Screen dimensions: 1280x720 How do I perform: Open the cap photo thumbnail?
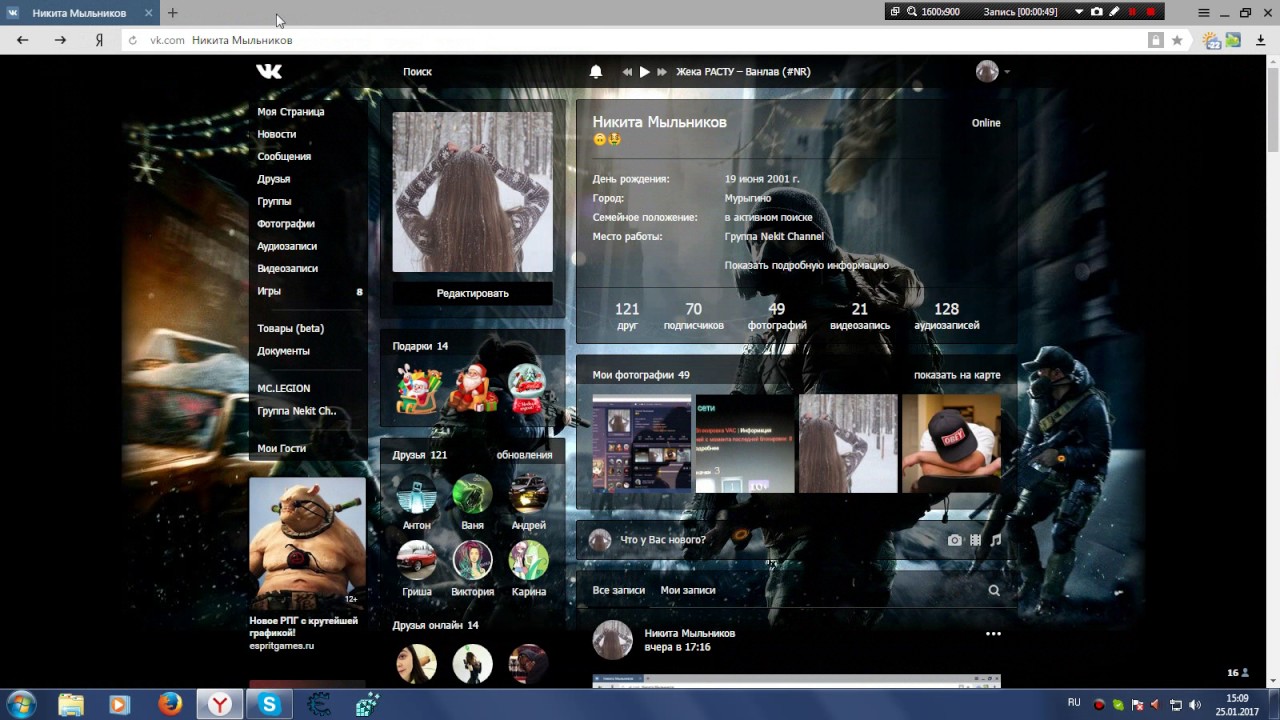pos(951,443)
